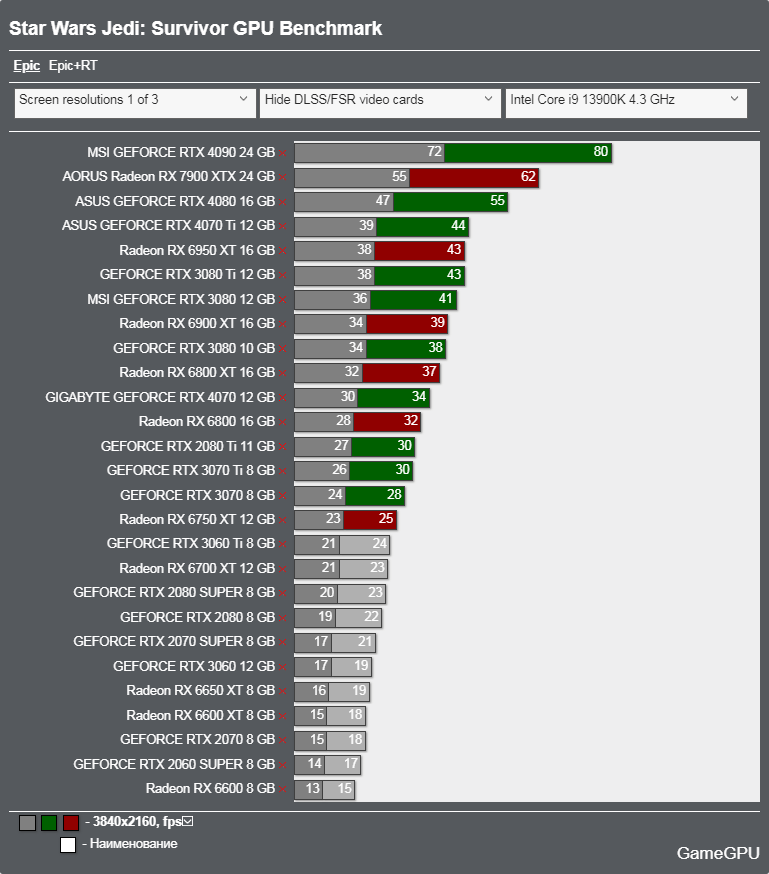The height and width of the screenshot is (874, 769).
Task: Click the ASUS GEFORCE RTX 4080 16 GB label
Action: [175, 201]
